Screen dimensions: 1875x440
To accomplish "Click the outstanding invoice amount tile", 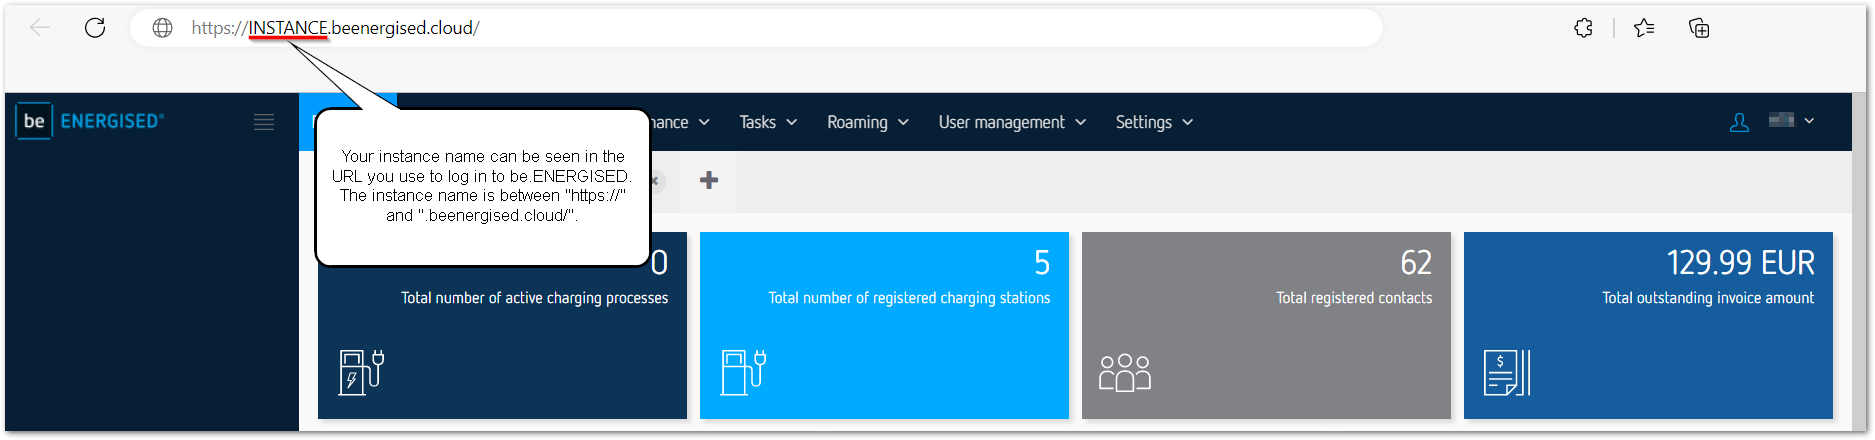I will (1648, 326).
